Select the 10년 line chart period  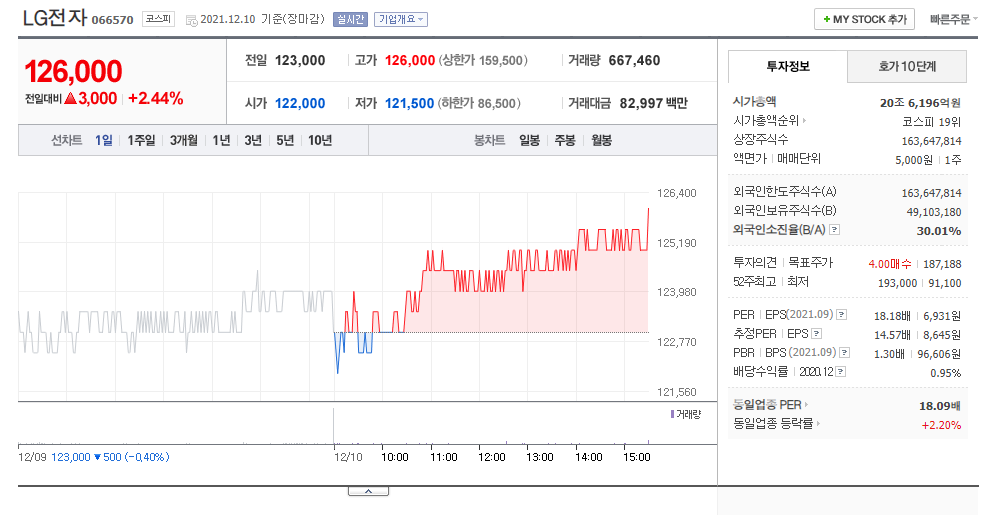320,140
